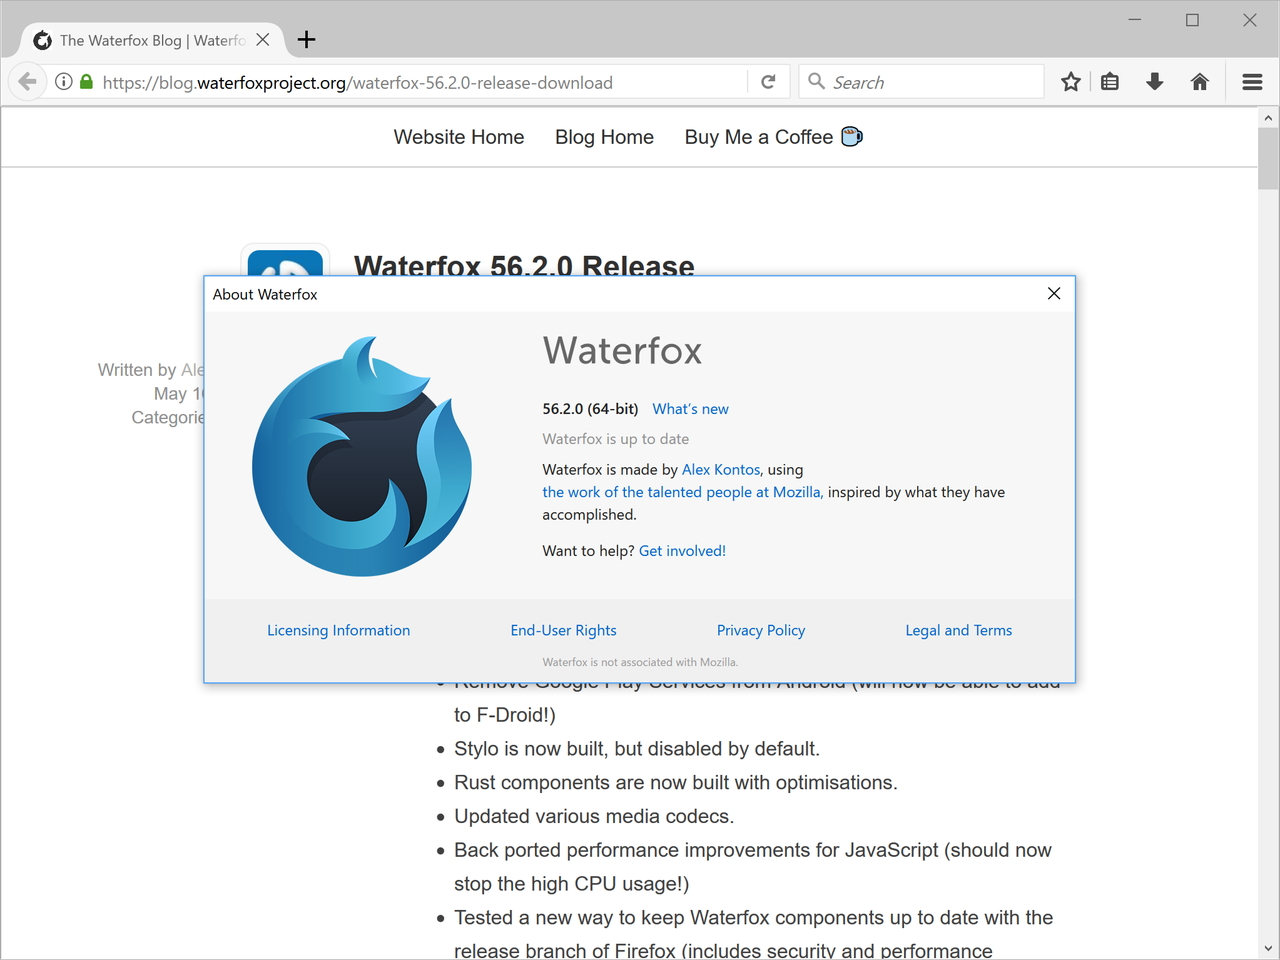Click the Alex Kontos link
The height and width of the screenshot is (960, 1280).
coord(721,469)
